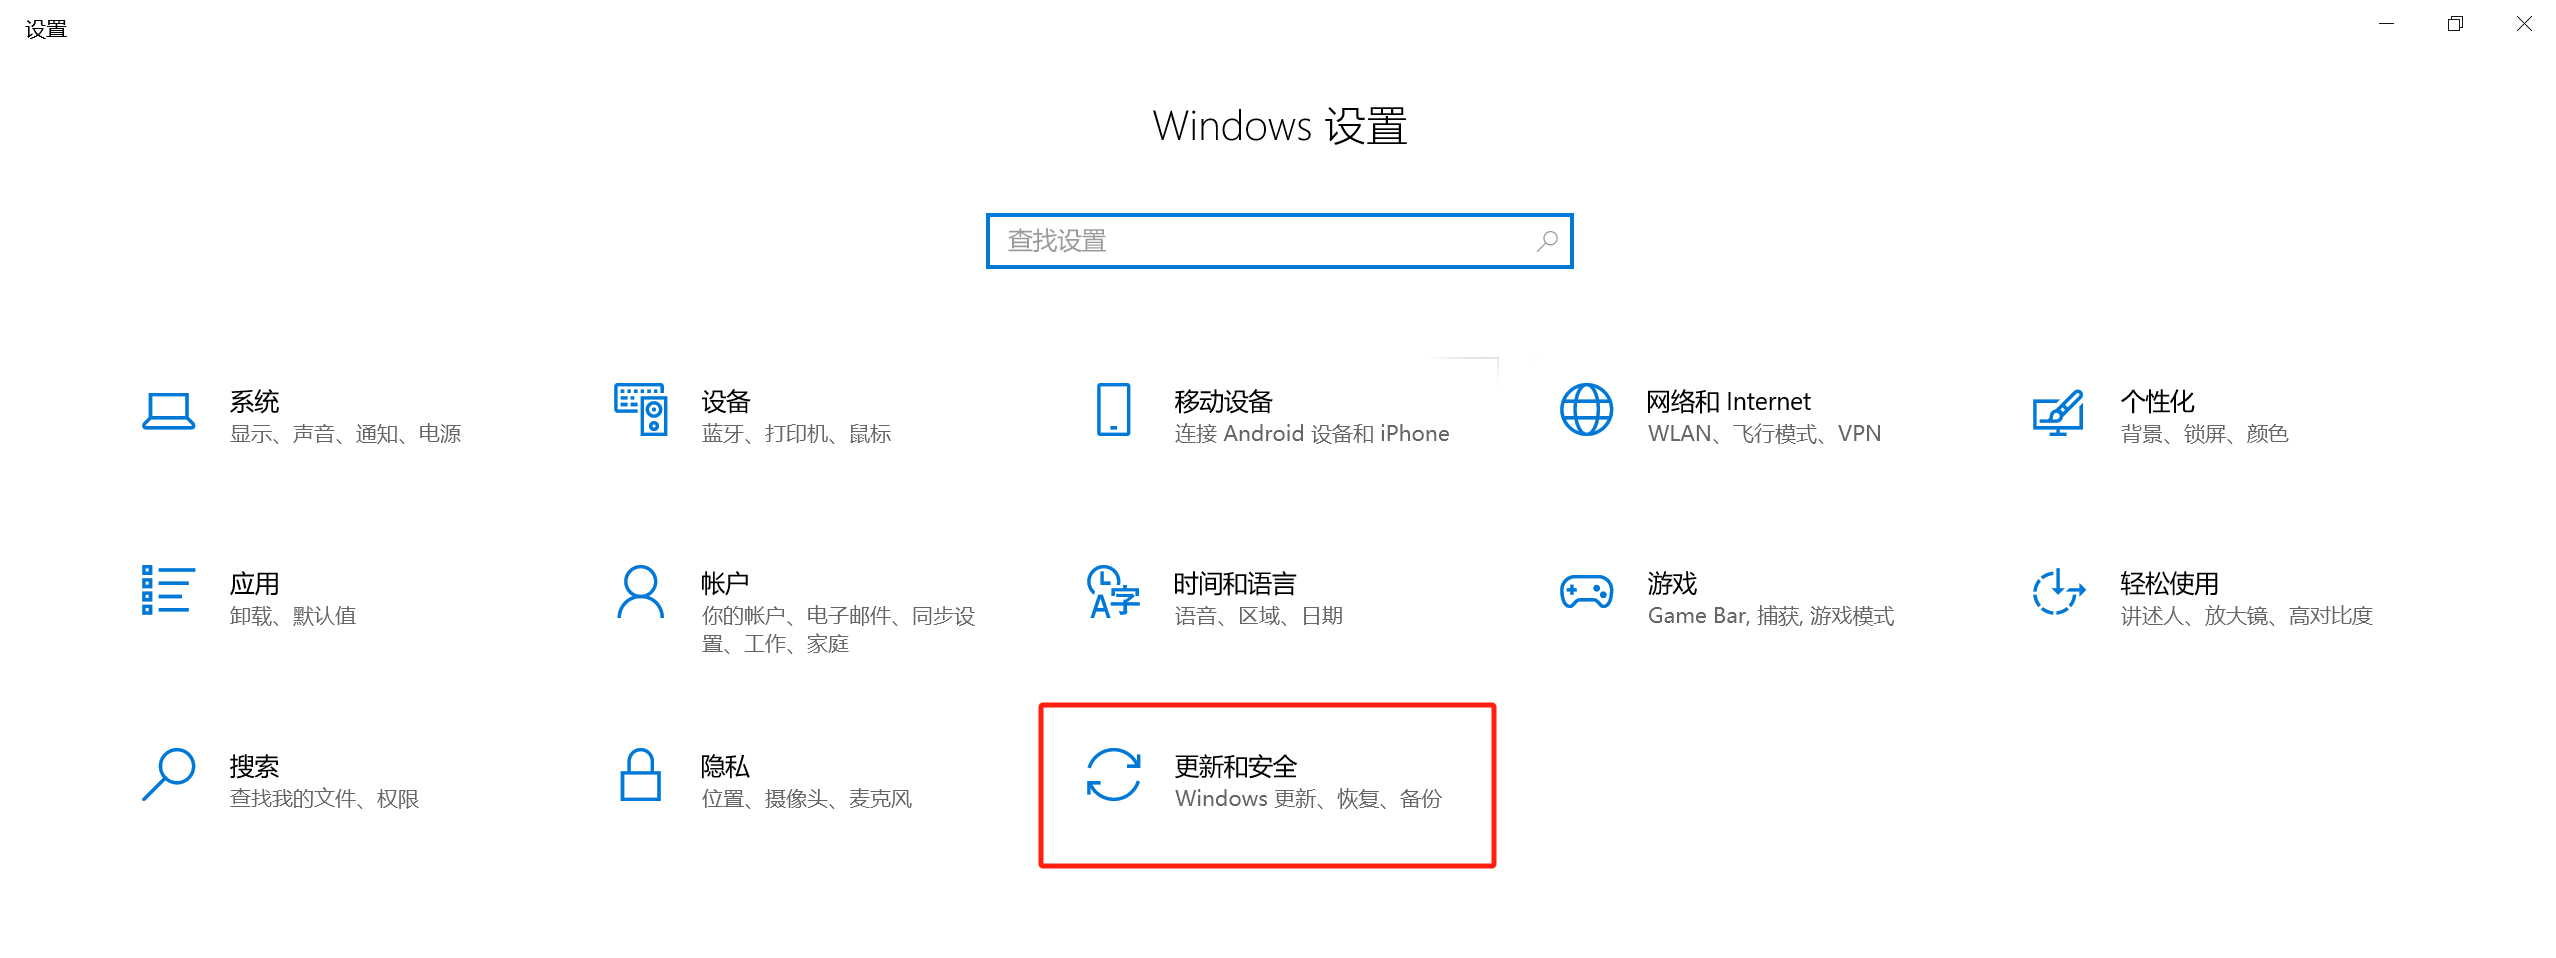Click the 隐私 lock icon

pyautogui.click(x=640, y=774)
